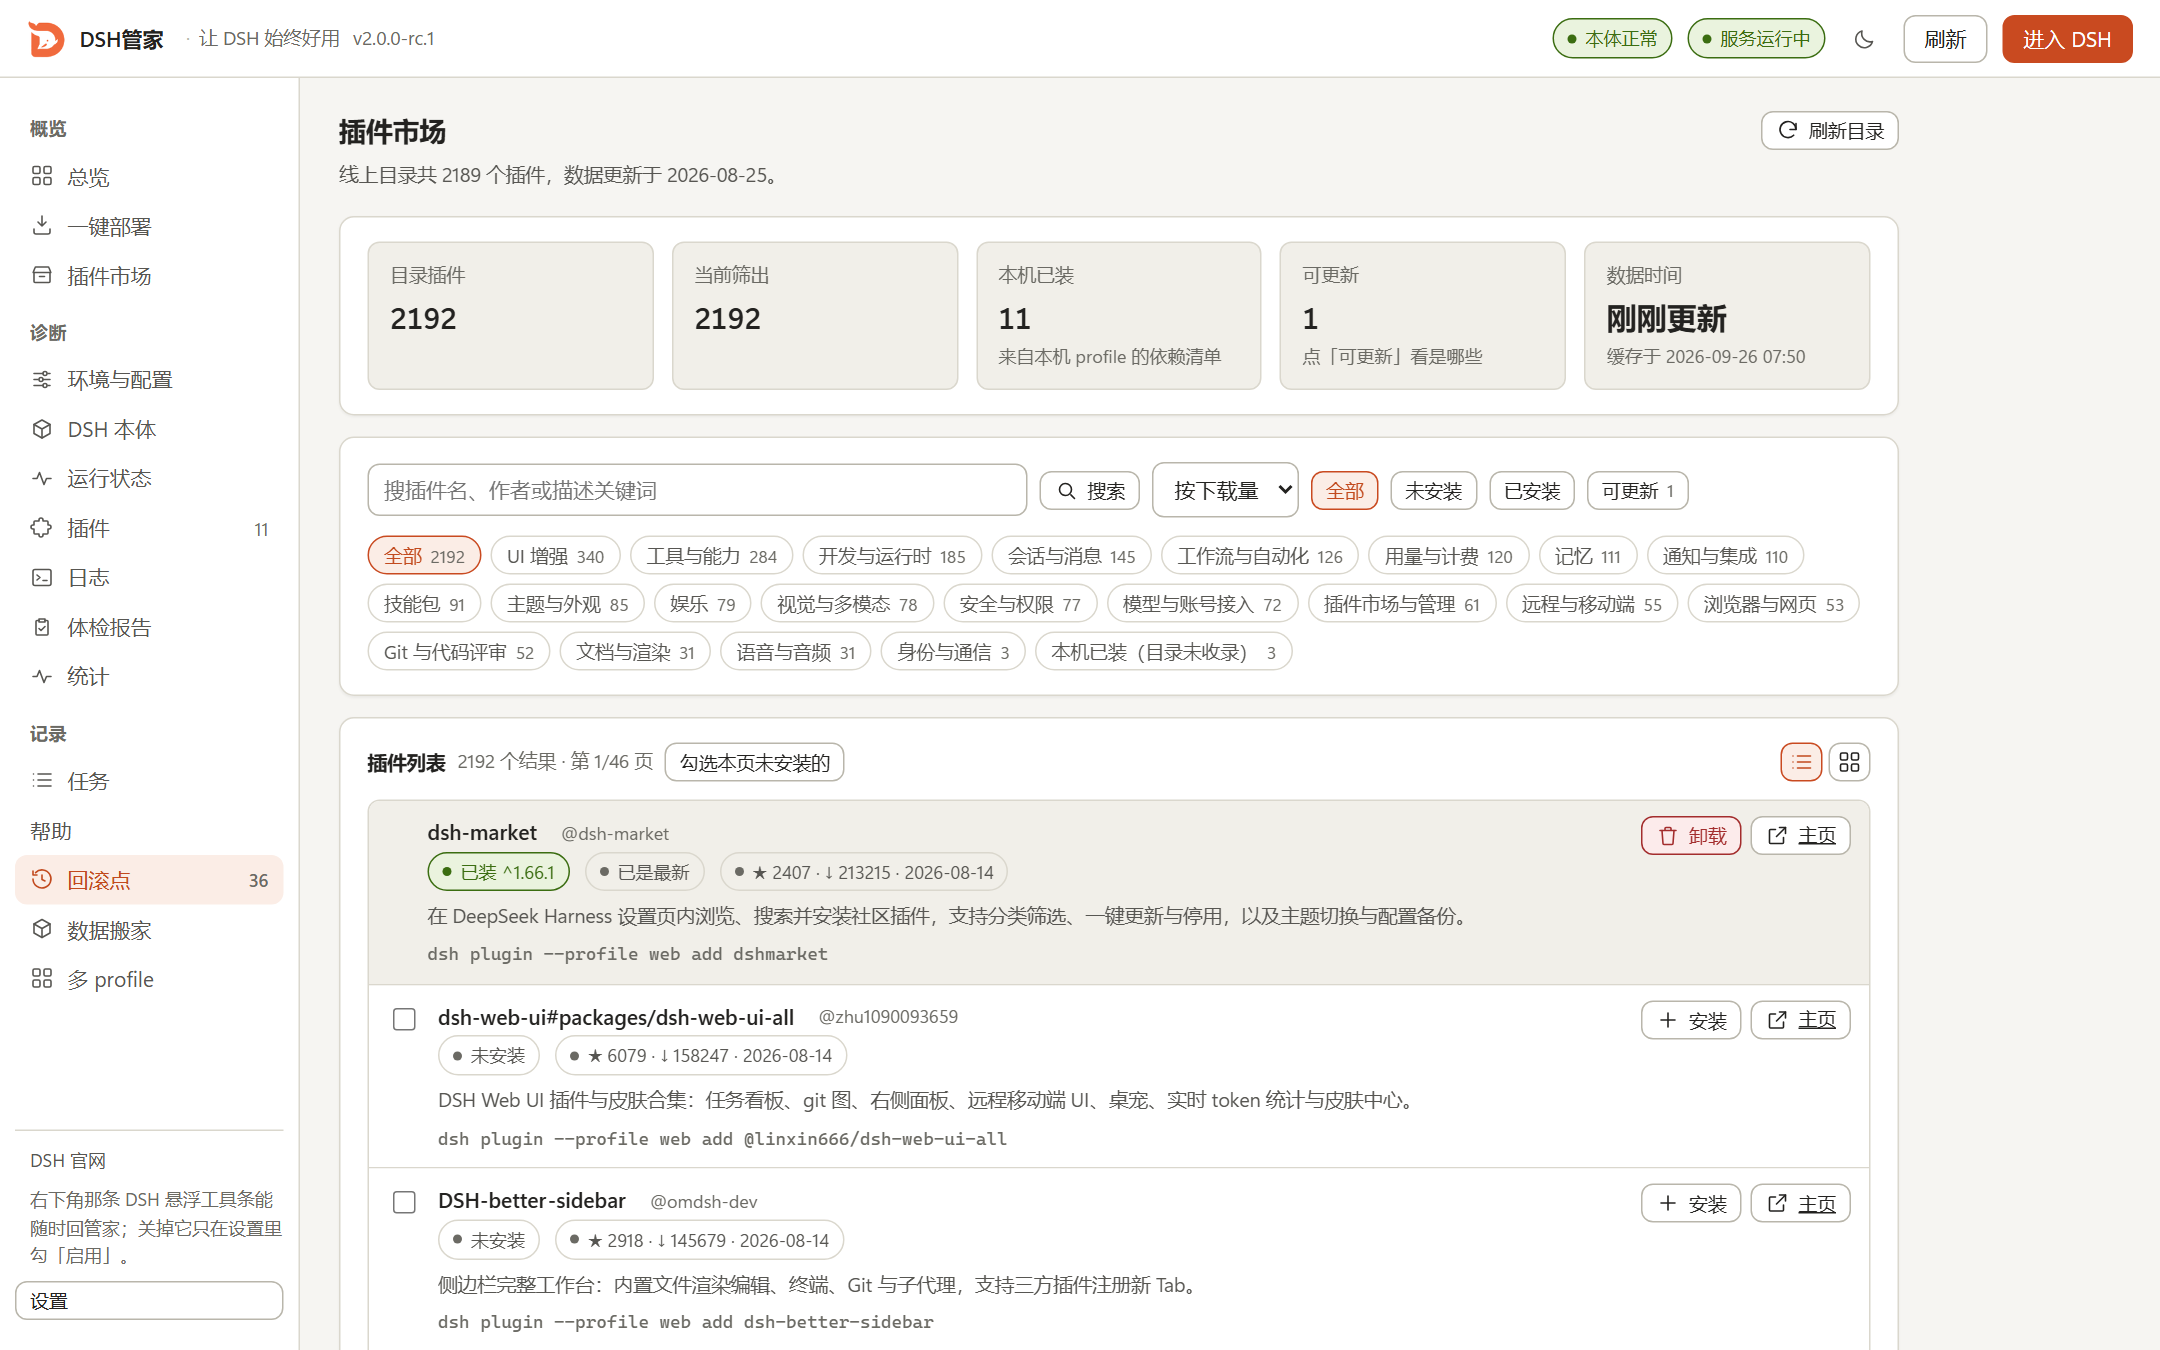Click 服务运行中 status badge

pyautogui.click(x=1756, y=39)
